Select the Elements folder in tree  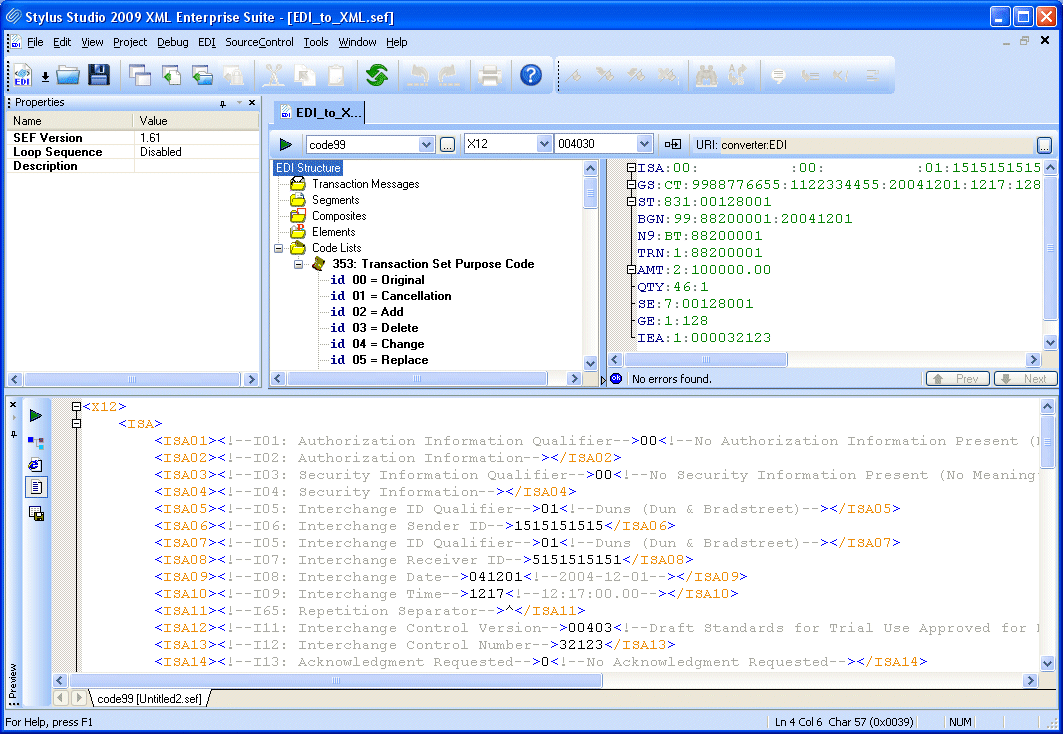tap(333, 232)
